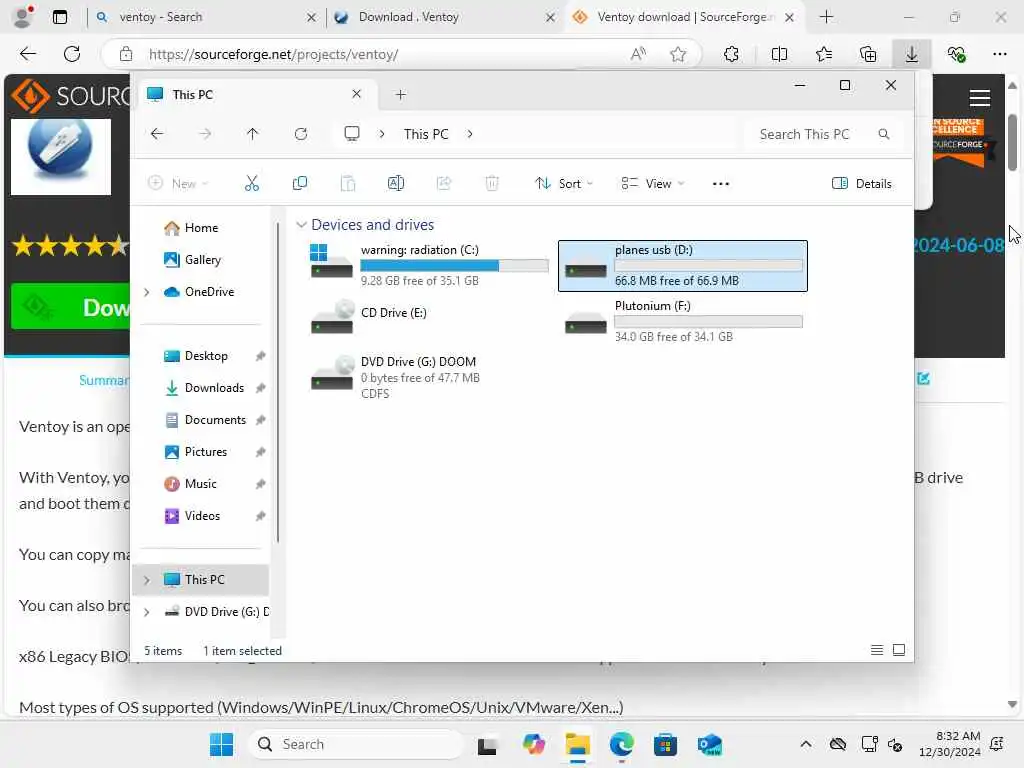
Task: Select CD Drive (E:)
Action: 428,317
